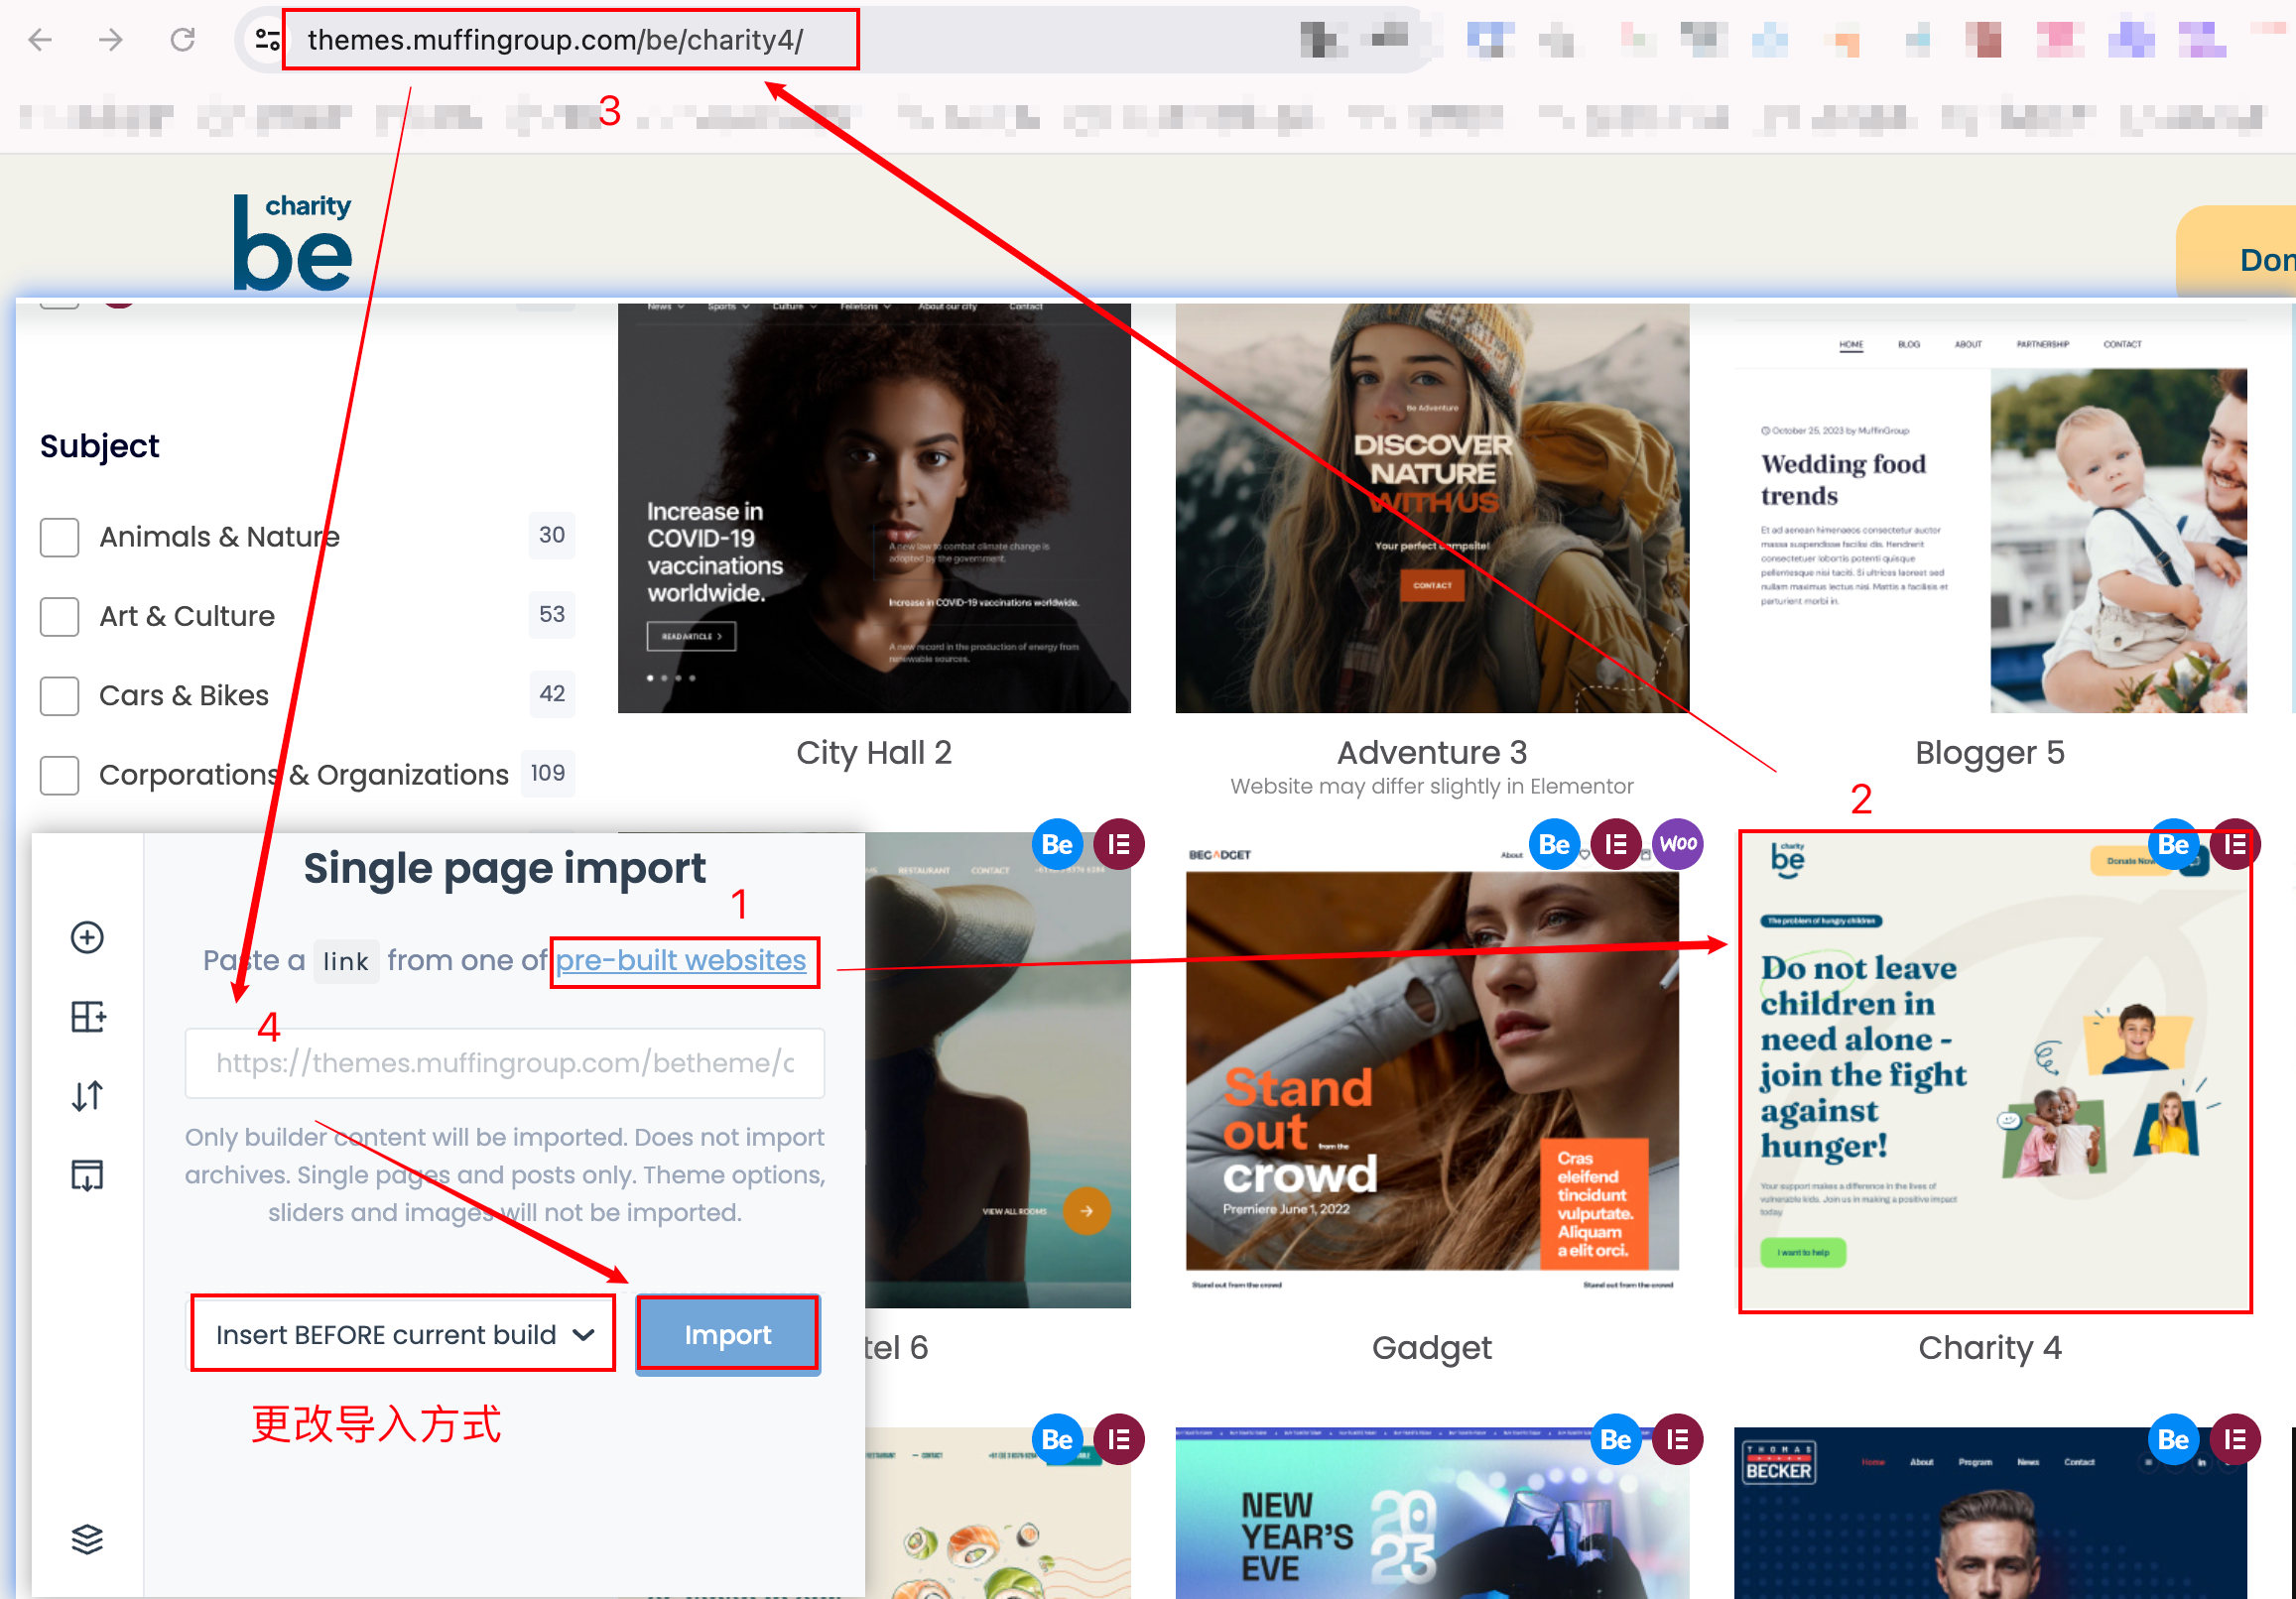
Task: Click the Reorder Sections icon in sidebar
Action: click(89, 1095)
